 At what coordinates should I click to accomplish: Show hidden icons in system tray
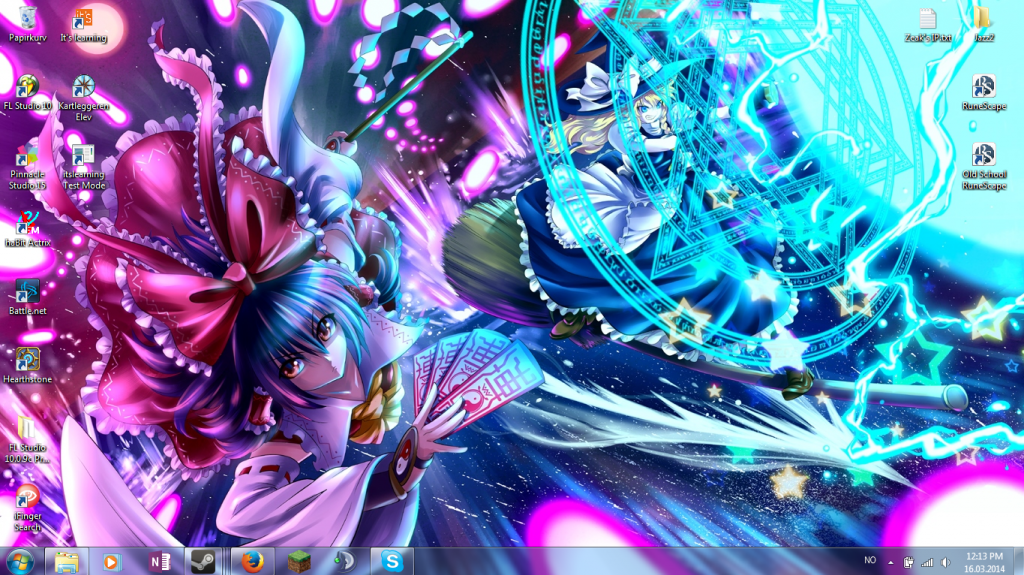tap(890, 561)
